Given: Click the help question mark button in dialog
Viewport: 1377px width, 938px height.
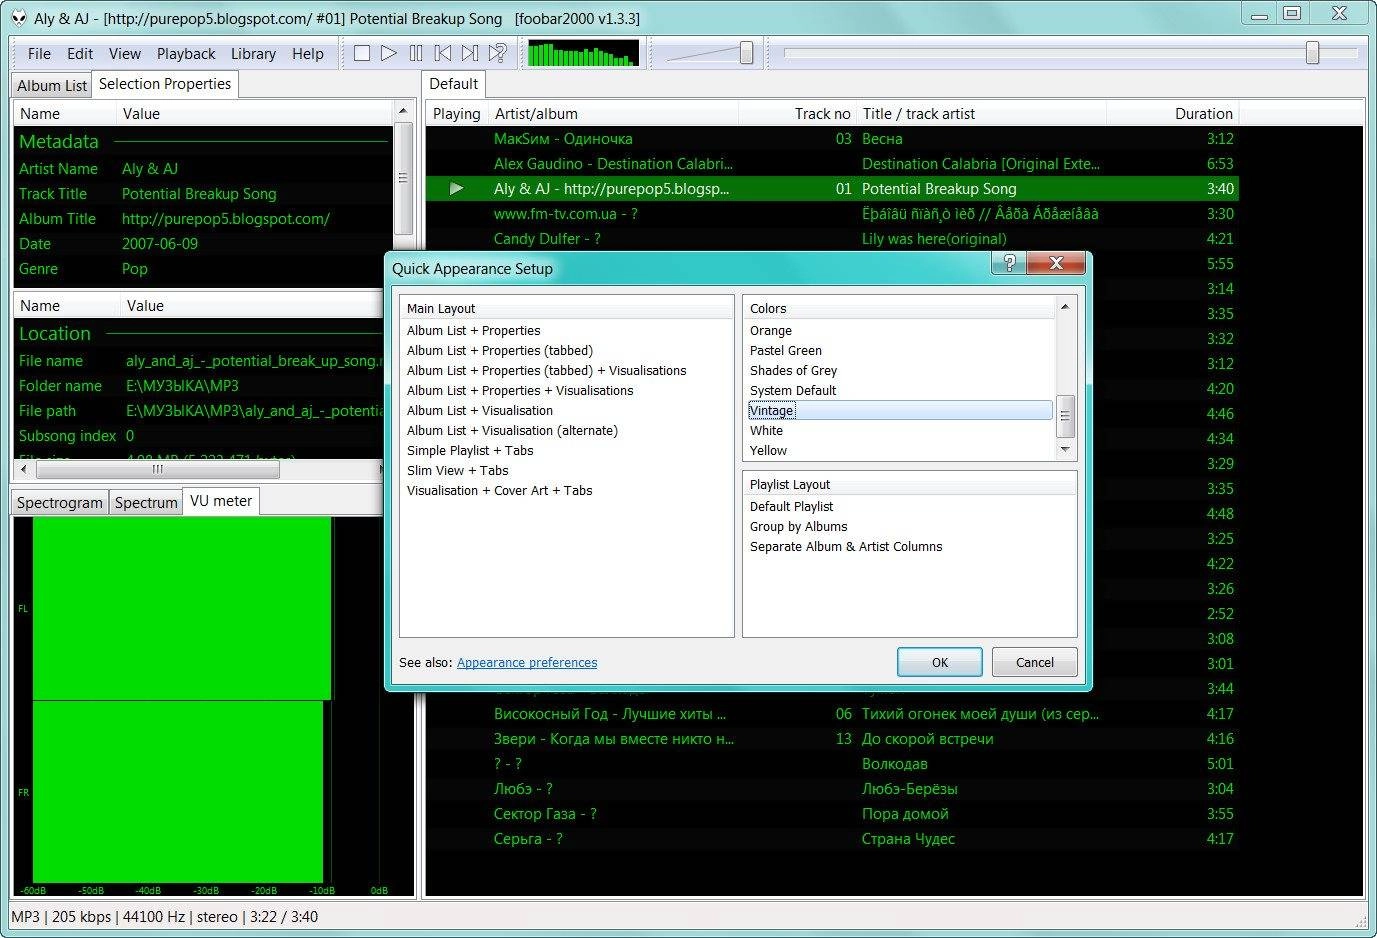Looking at the screenshot, I should tap(1009, 263).
